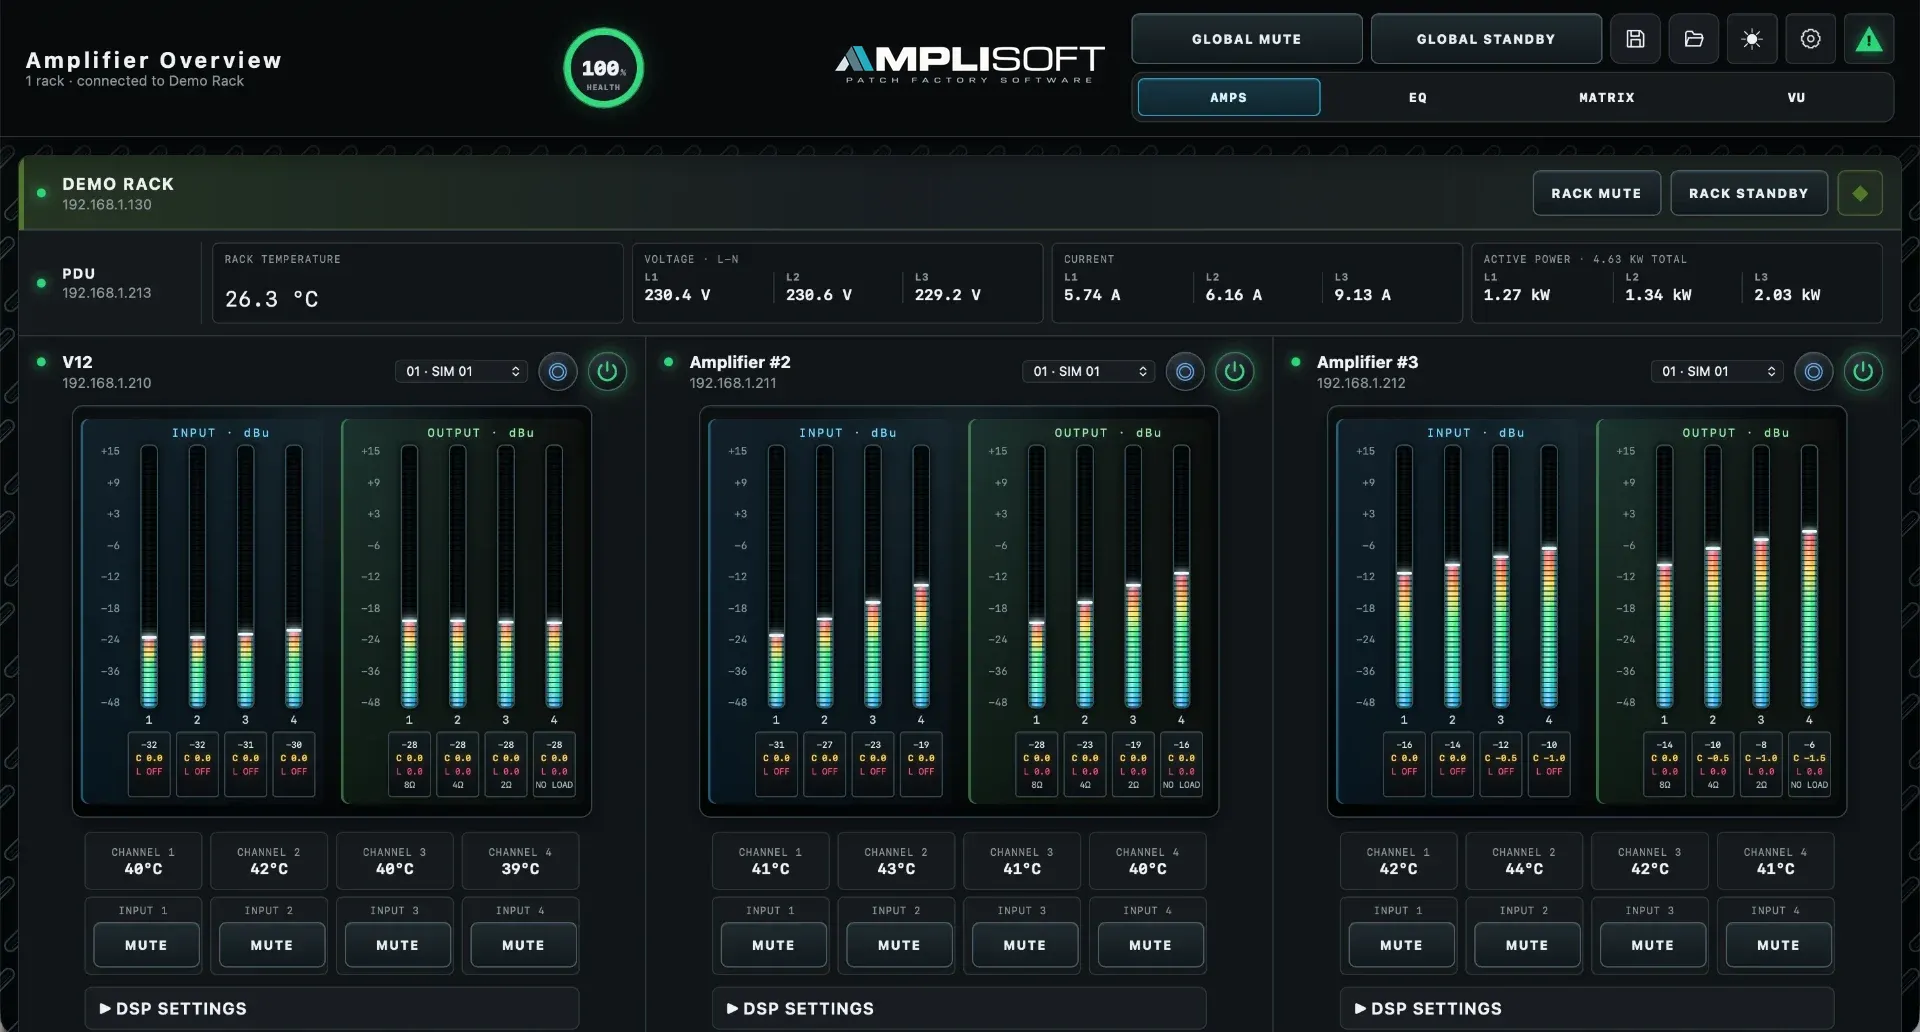Click the identify ring icon for V12
This screenshot has height=1032, width=1920.
click(x=558, y=372)
